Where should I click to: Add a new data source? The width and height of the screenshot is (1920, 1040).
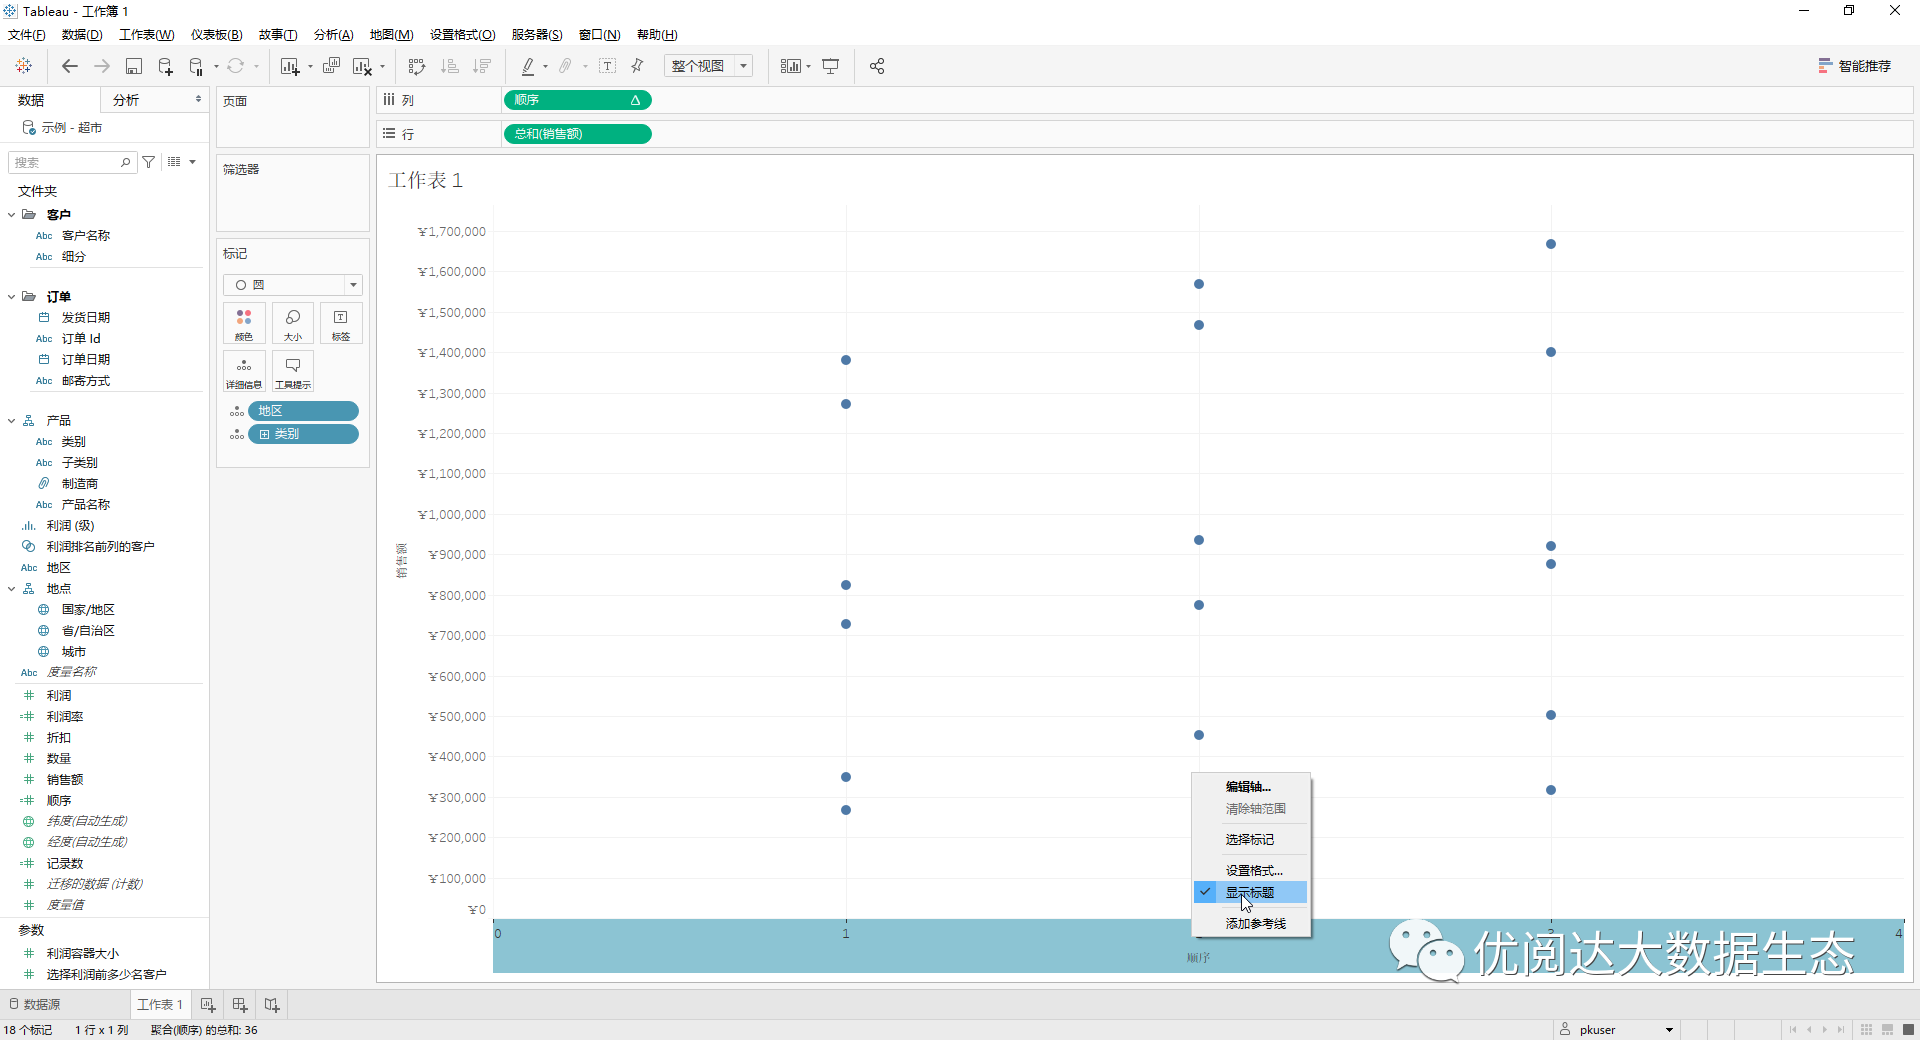tap(165, 66)
